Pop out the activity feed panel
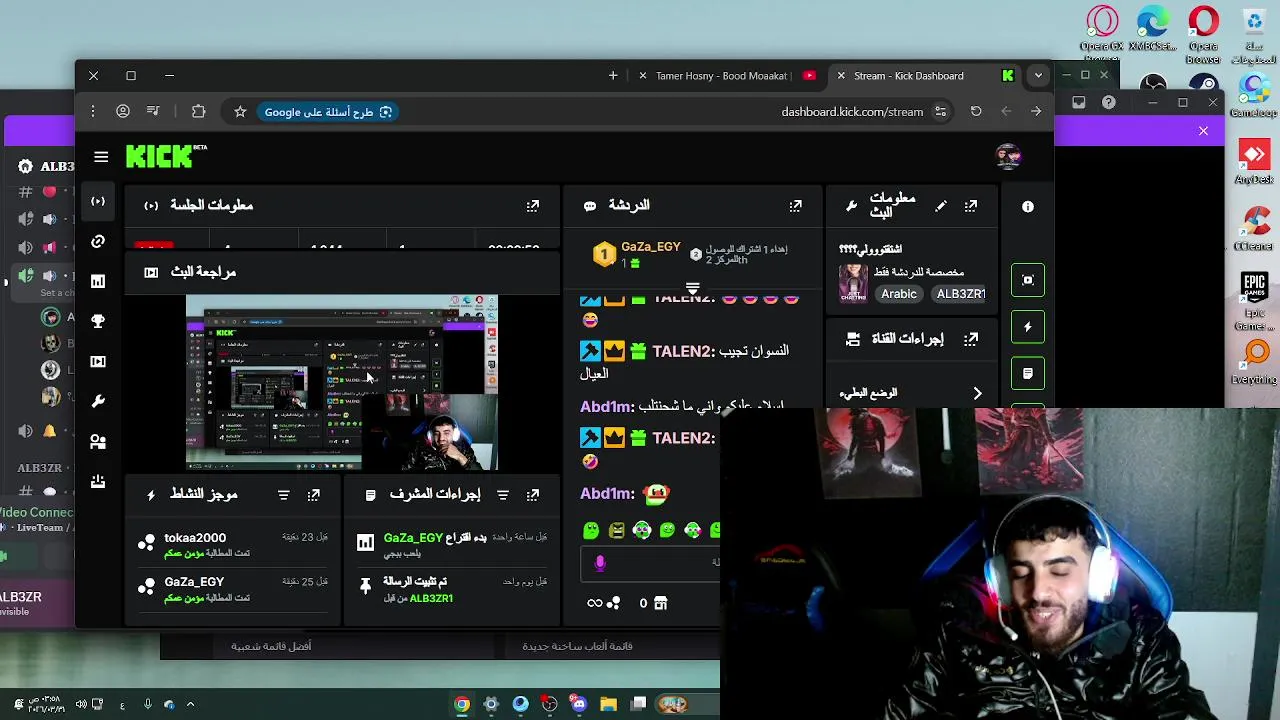 coord(314,495)
